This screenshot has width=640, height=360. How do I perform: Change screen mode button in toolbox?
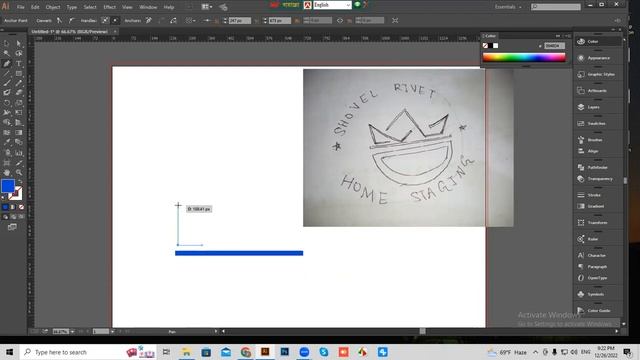tap(12, 227)
